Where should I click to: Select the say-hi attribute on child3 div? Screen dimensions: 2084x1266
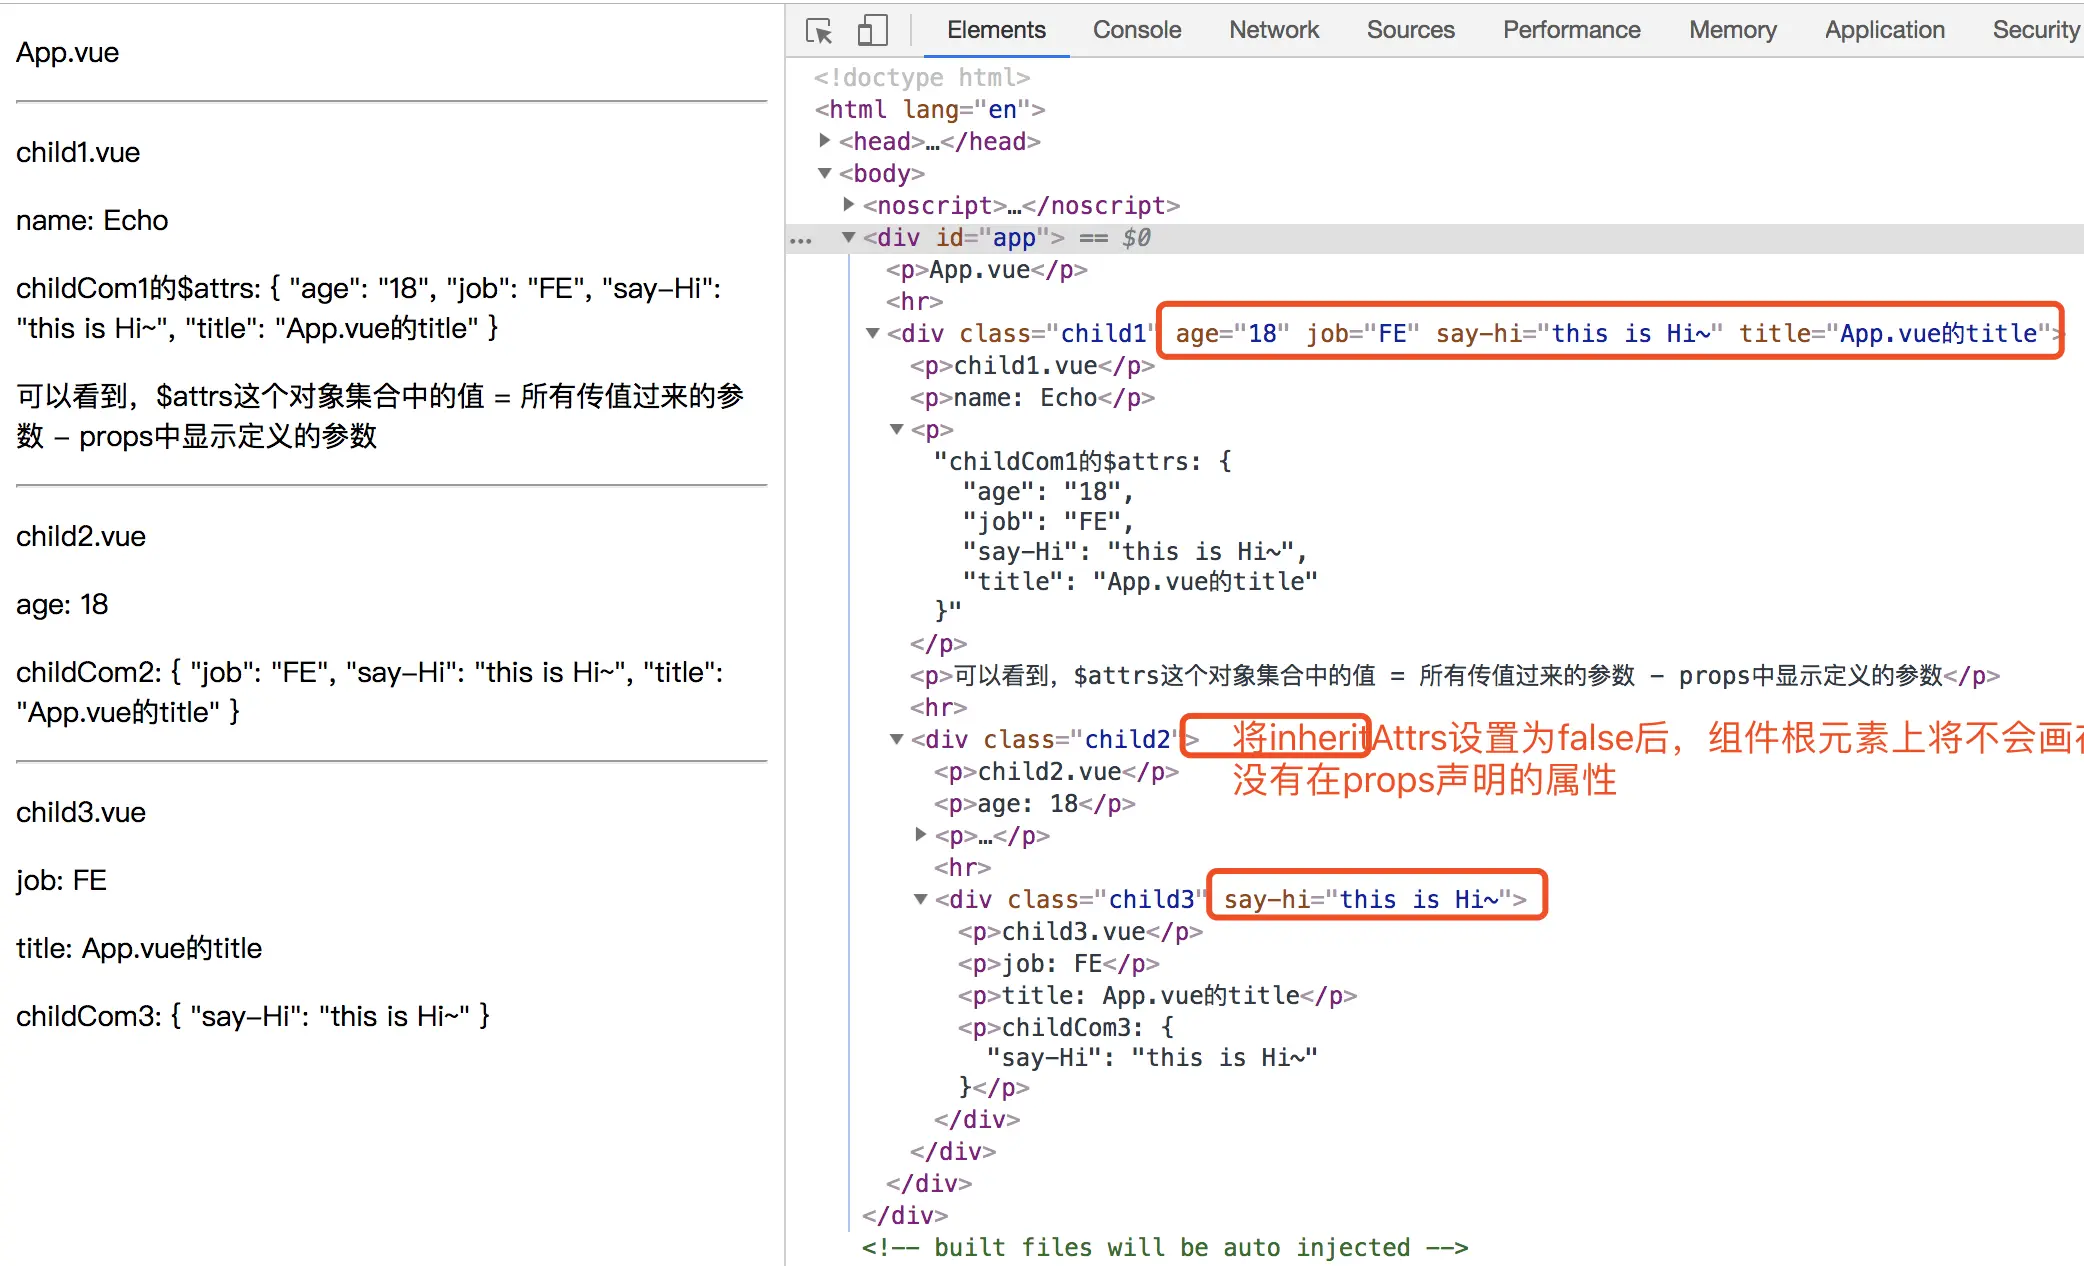click(1268, 899)
